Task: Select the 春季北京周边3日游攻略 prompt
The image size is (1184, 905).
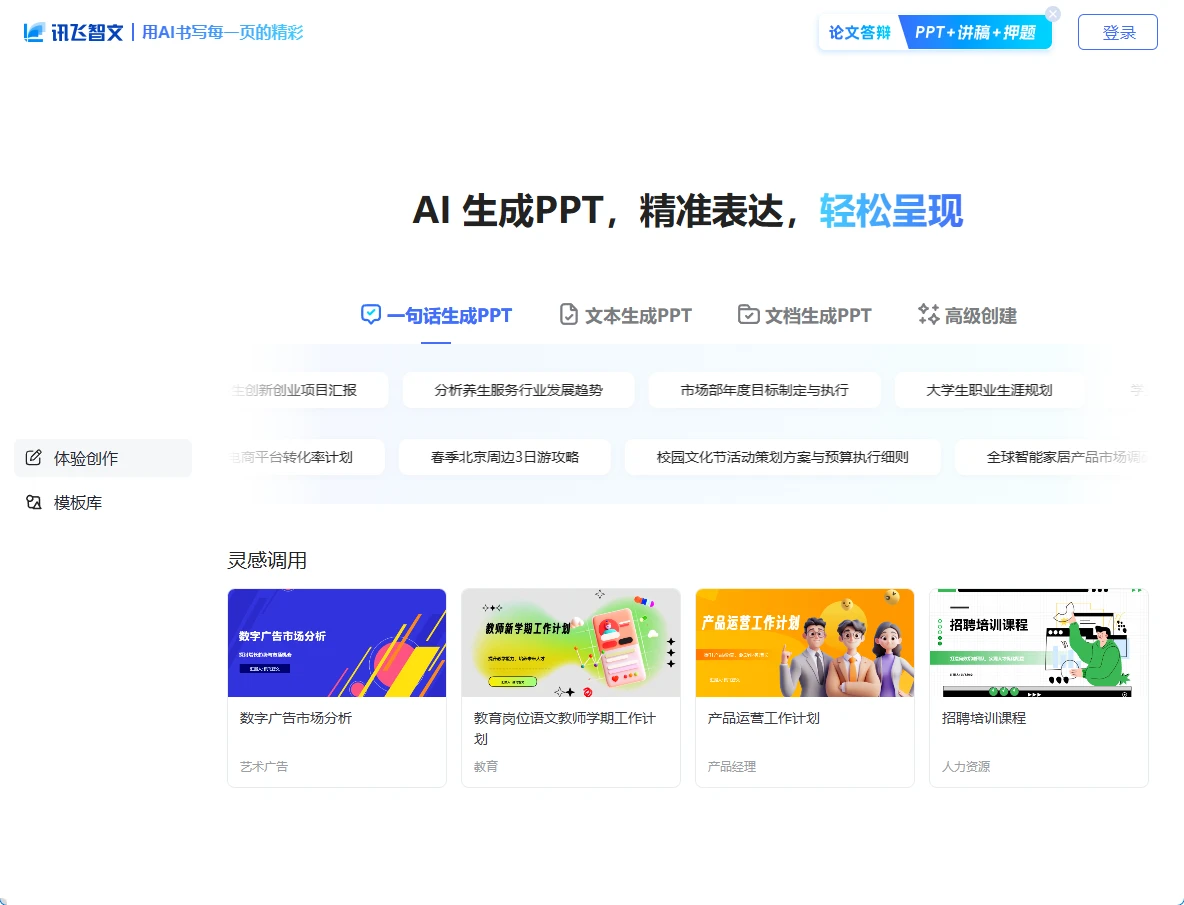Action: pyautogui.click(x=504, y=457)
